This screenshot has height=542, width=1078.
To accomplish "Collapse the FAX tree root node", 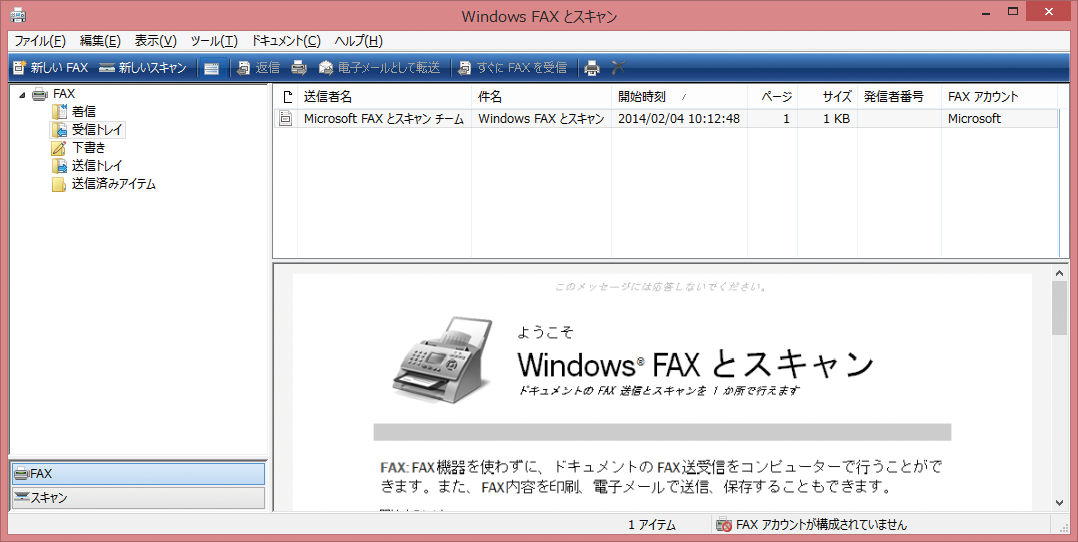I will [22, 95].
